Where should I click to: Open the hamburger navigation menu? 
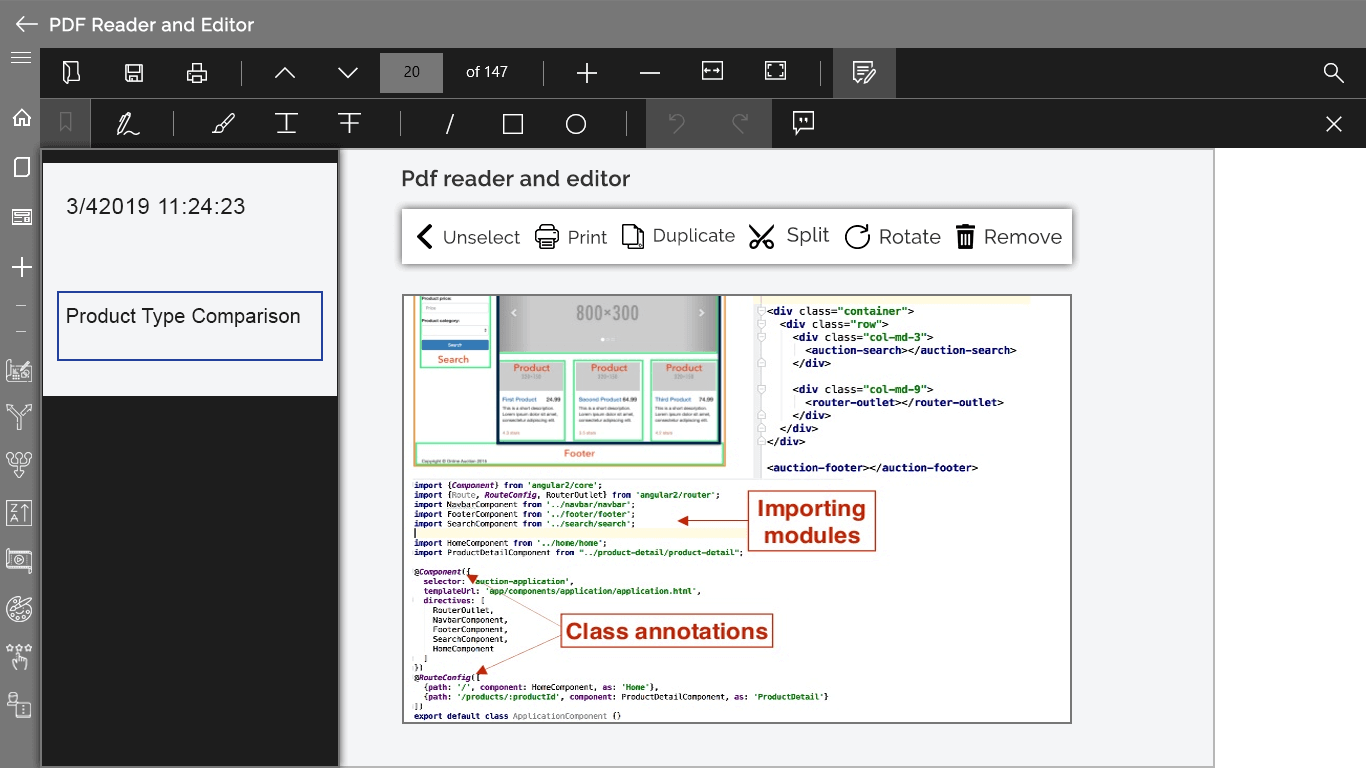tap(20, 57)
